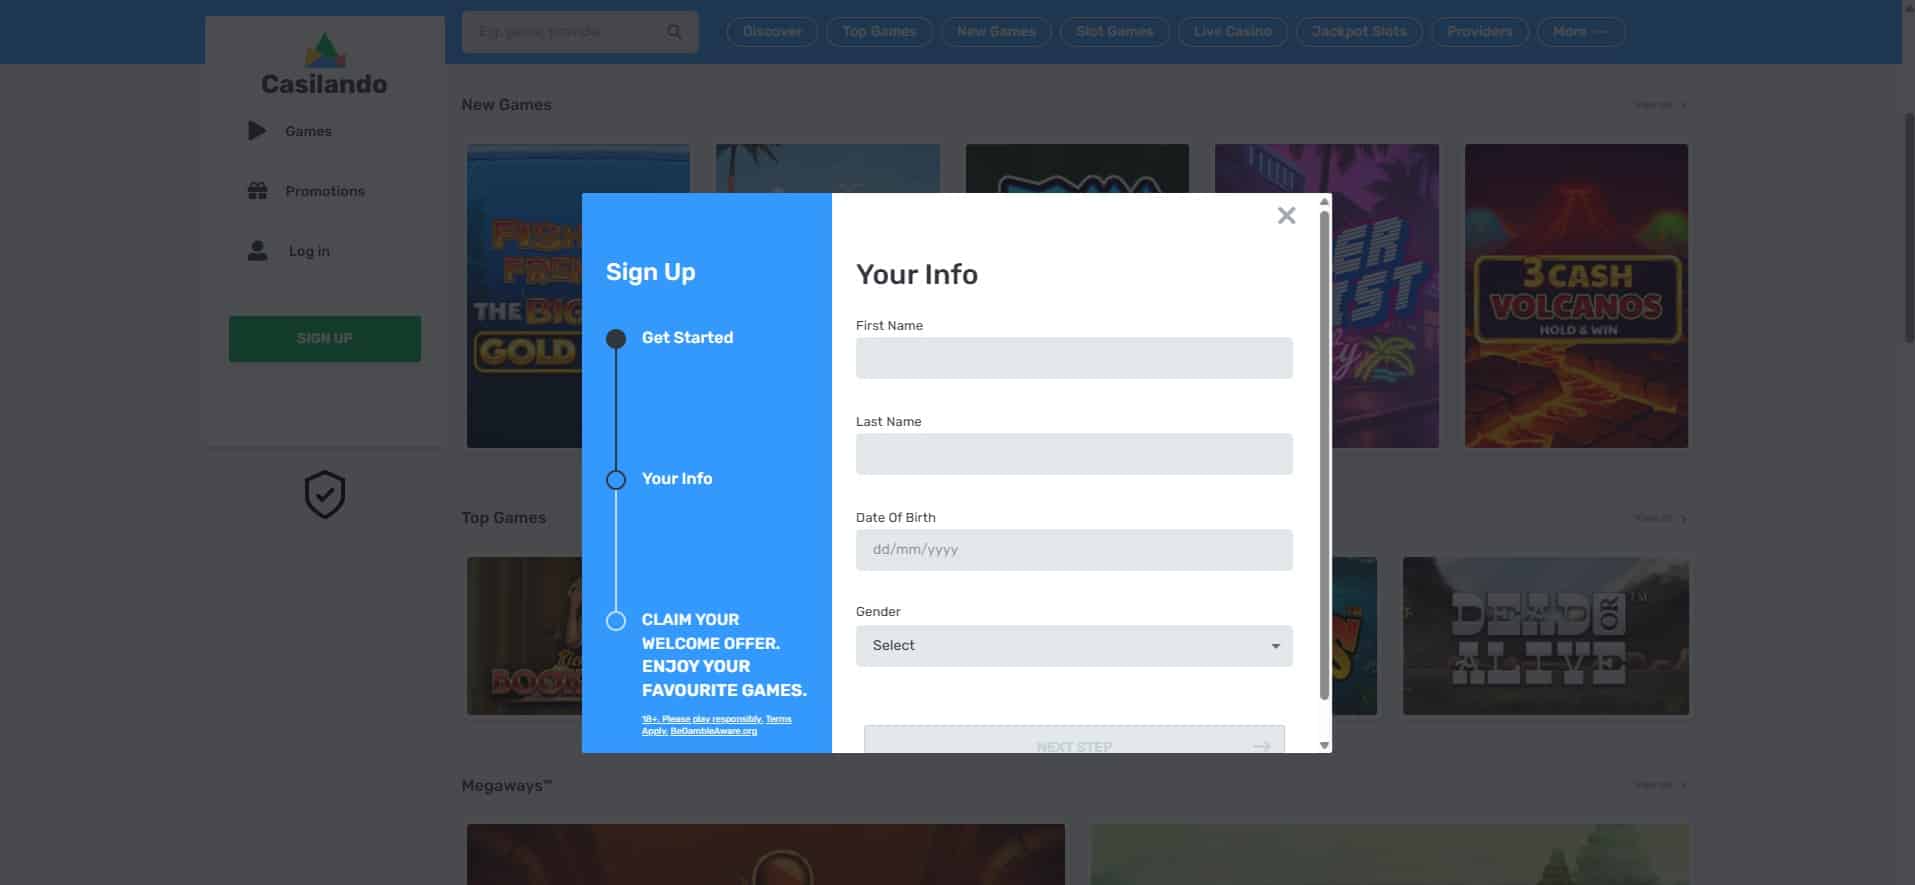Click View all next to Megaways
Image resolution: width=1915 pixels, height=885 pixels.
[1660, 785]
